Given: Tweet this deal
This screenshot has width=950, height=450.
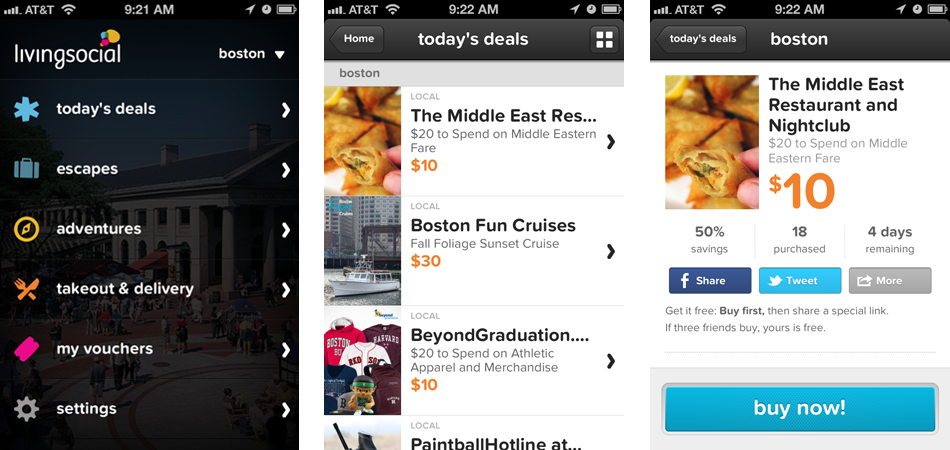Looking at the screenshot, I should click(800, 281).
